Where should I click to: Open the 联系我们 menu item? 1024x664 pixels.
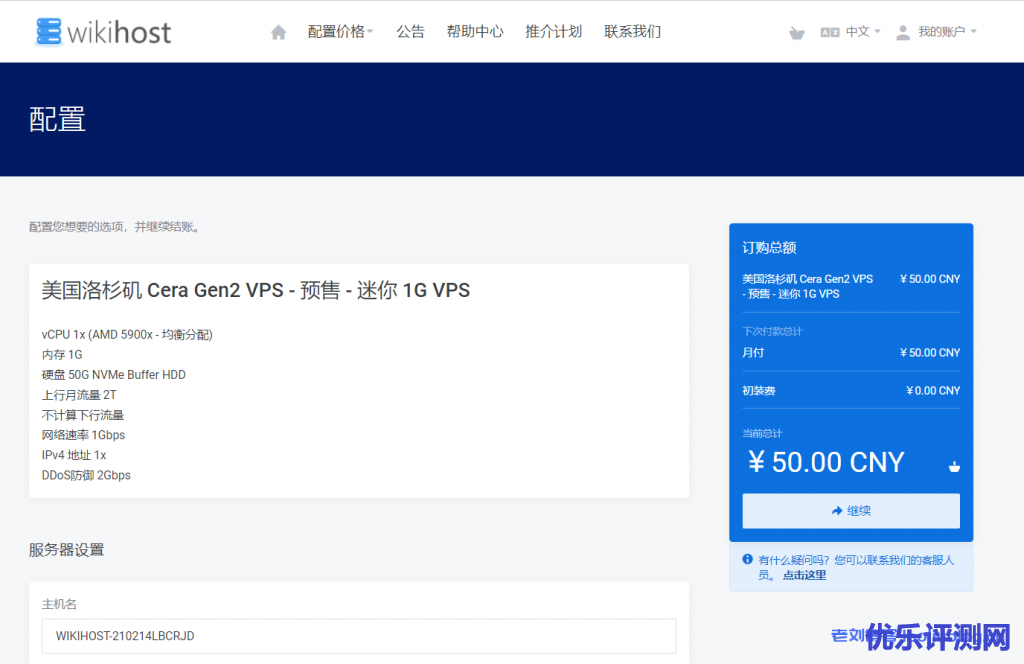coord(632,31)
